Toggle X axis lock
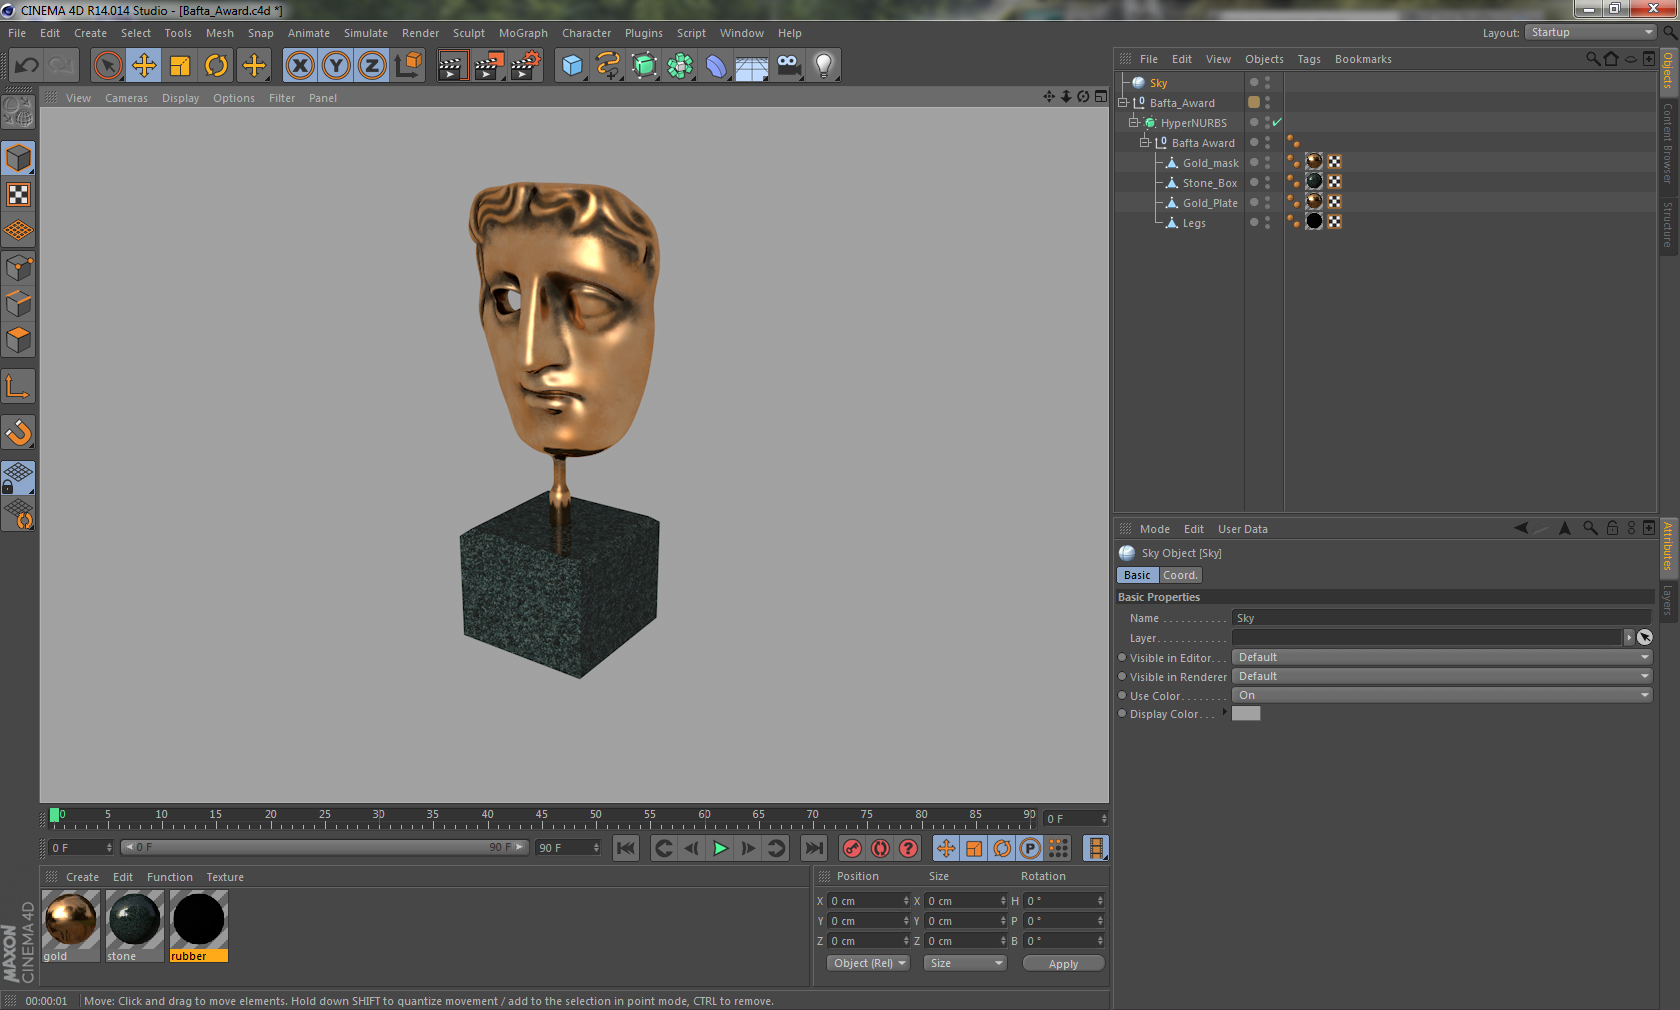 tap(300, 66)
